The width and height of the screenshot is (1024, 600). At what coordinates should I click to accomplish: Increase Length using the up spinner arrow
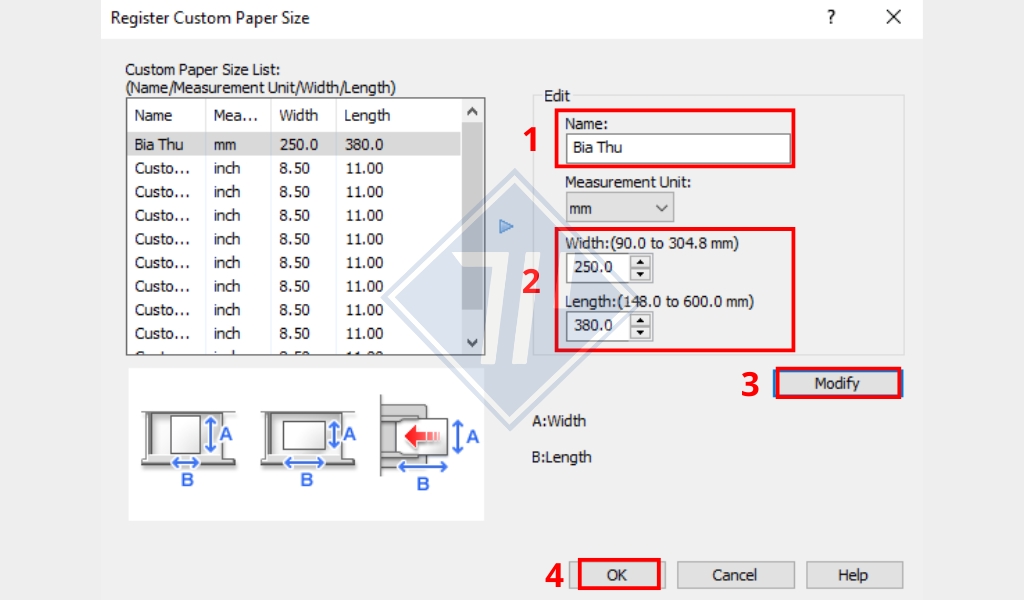641,320
